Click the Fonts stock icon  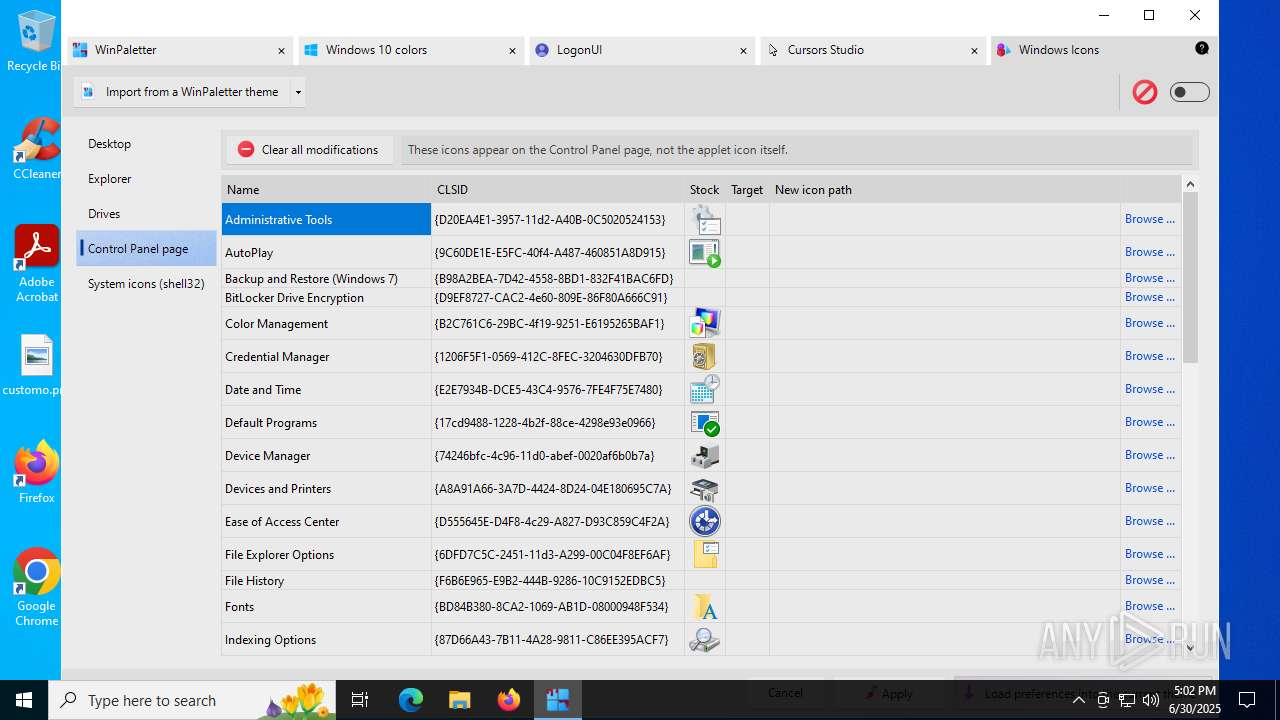[705, 606]
